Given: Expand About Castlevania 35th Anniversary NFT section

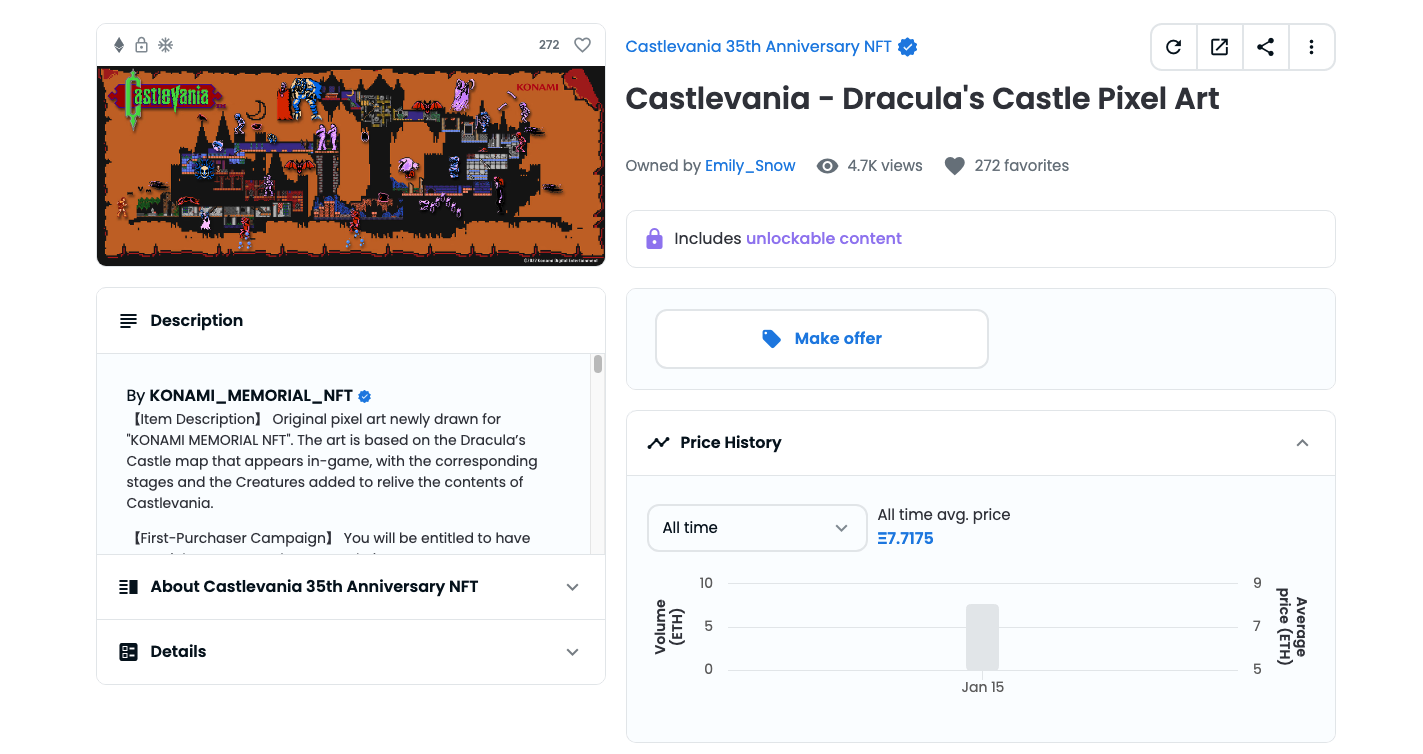Looking at the screenshot, I should pos(351,587).
